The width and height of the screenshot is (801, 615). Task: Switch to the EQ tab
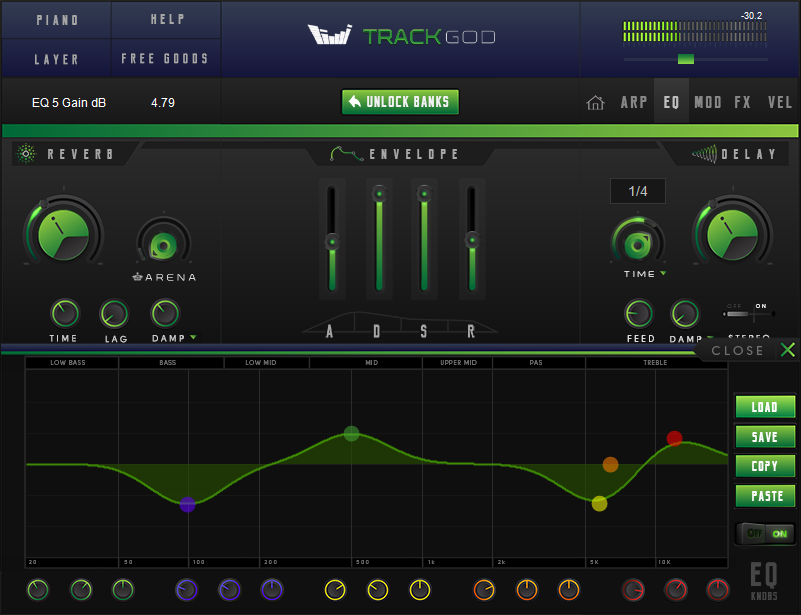[x=671, y=102]
